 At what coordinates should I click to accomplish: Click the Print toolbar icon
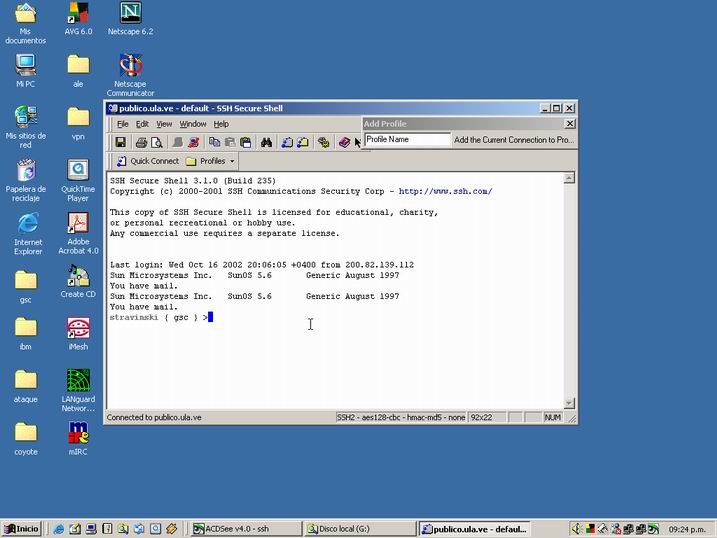141,142
